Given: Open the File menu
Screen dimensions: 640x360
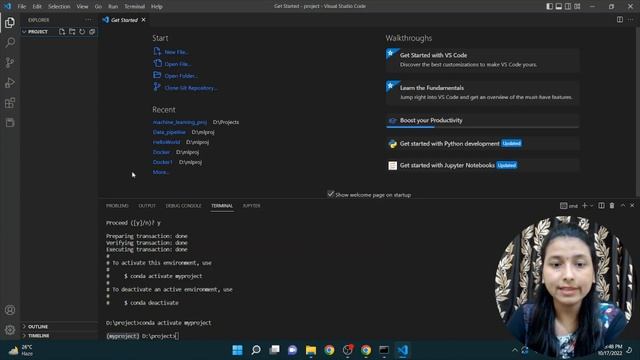Looking at the screenshot, I should click(x=22, y=6).
